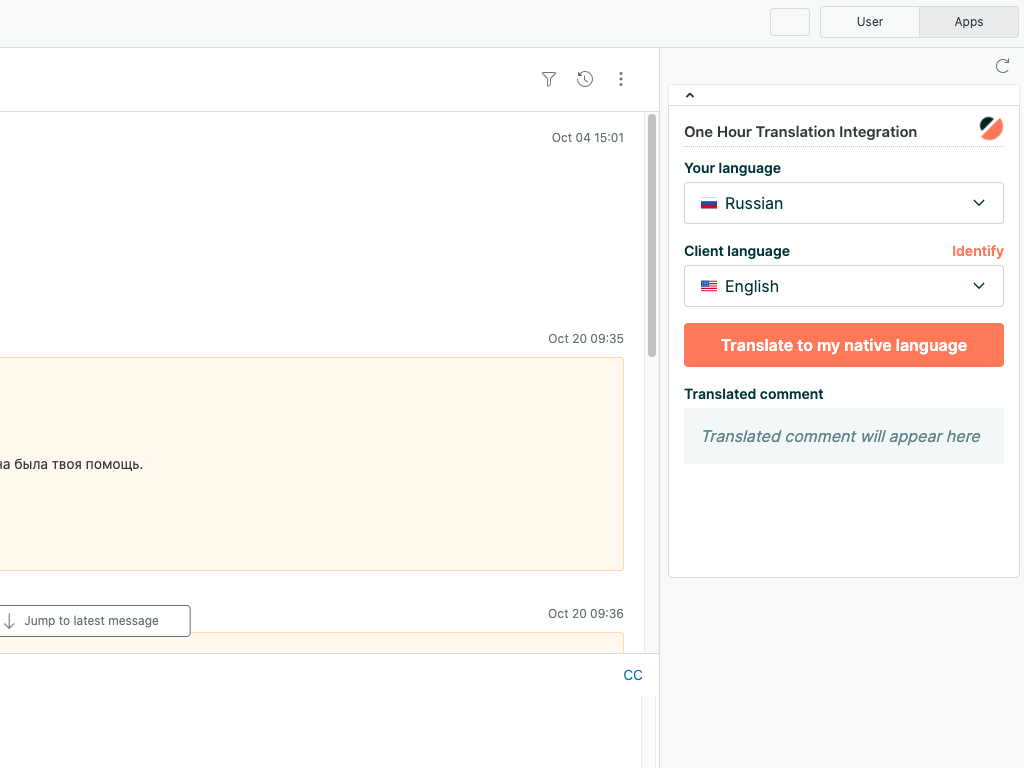Open the conversation filter icon
The width and height of the screenshot is (1024, 768).
tap(548, 79)
